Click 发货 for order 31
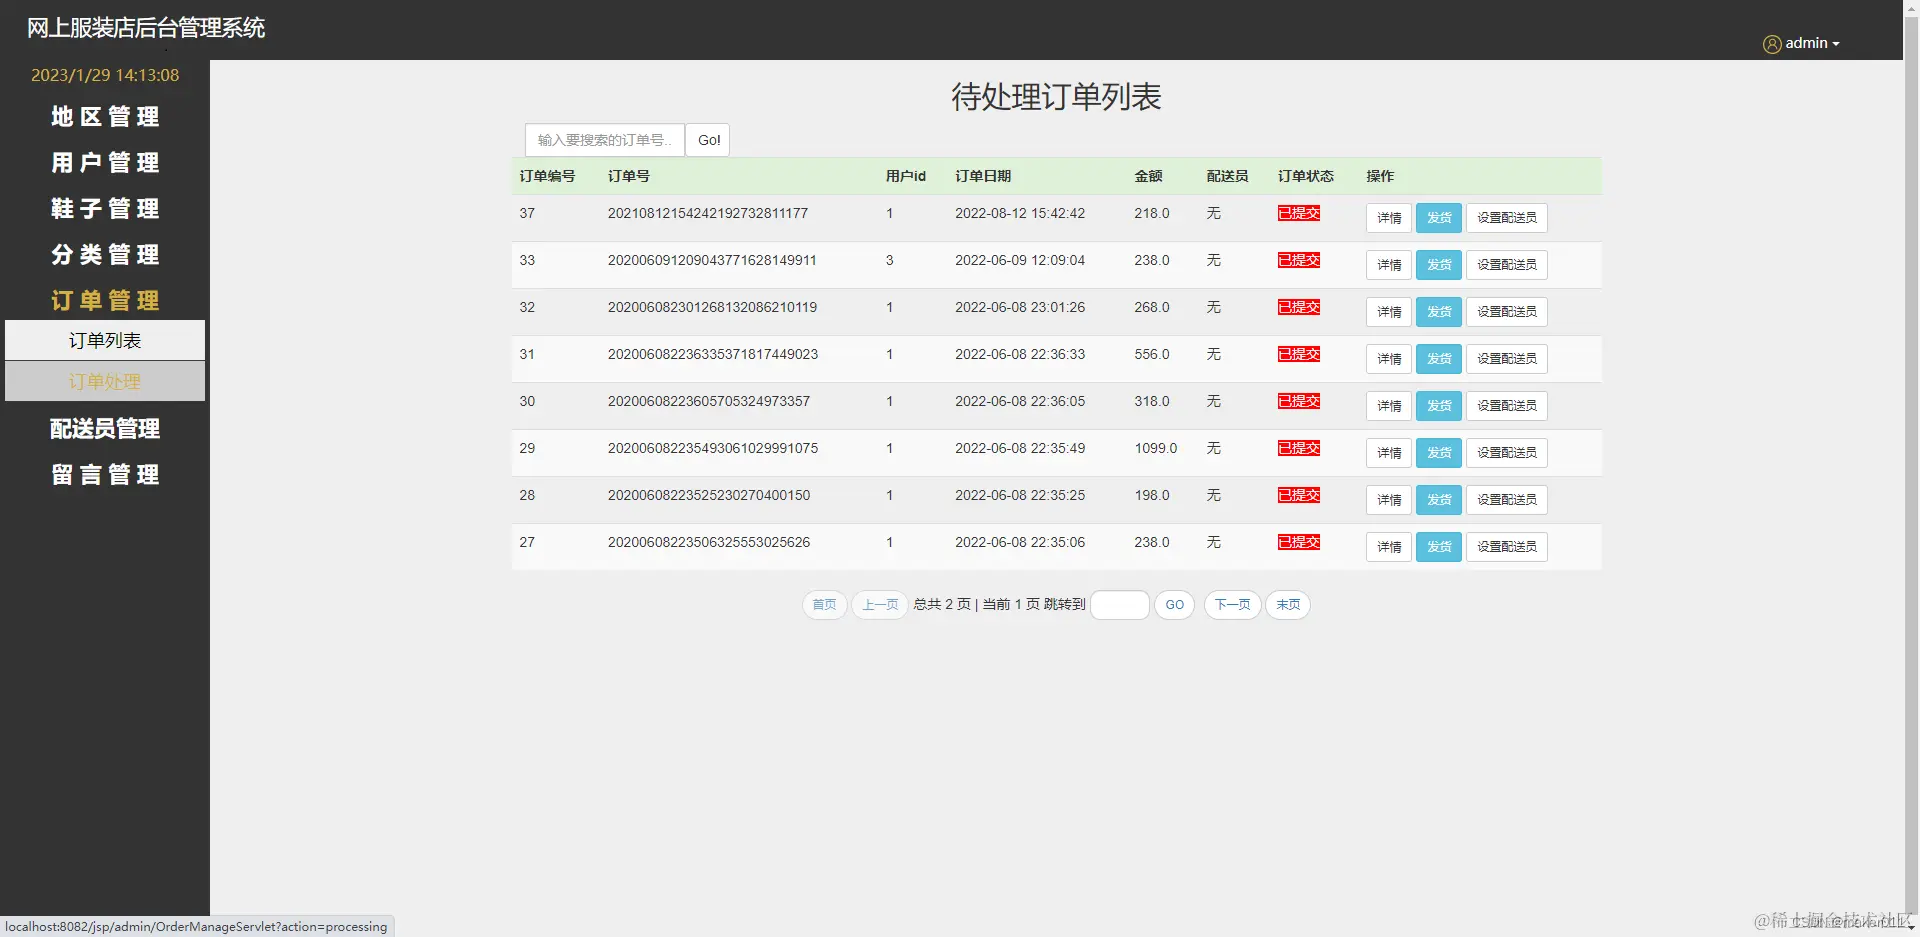Viewport: 1920px width, 937px height. [1439, 359]
